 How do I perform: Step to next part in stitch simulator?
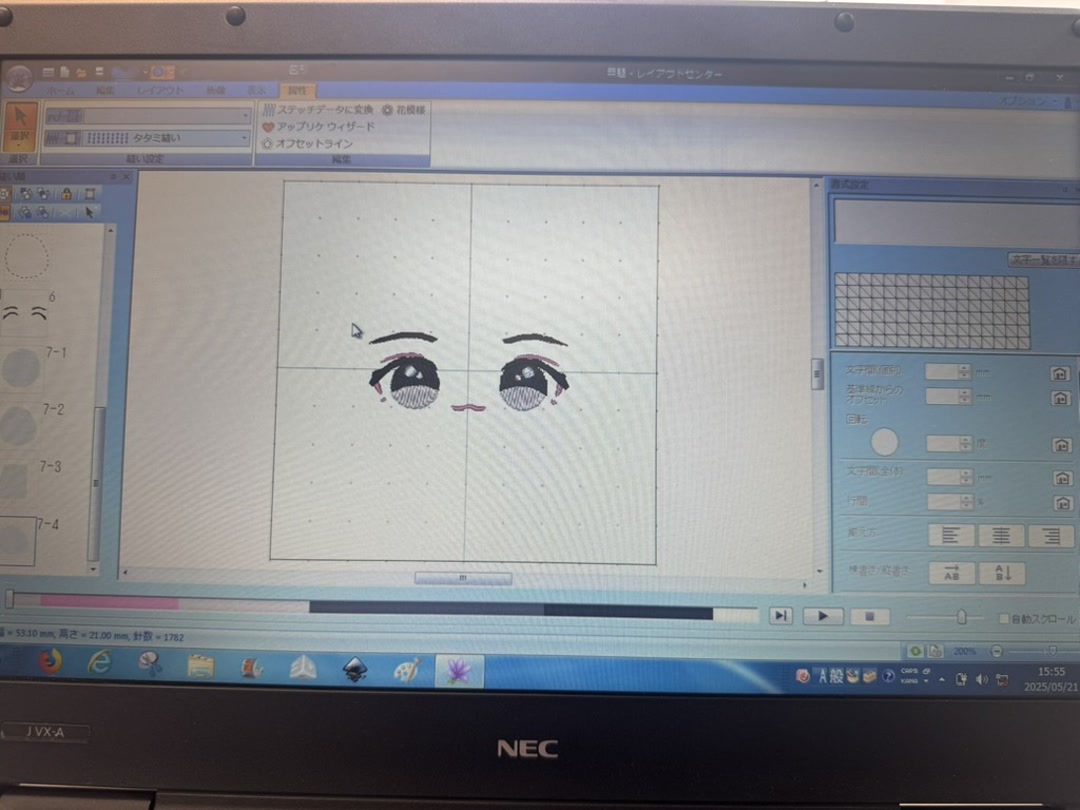click(780, 615)
